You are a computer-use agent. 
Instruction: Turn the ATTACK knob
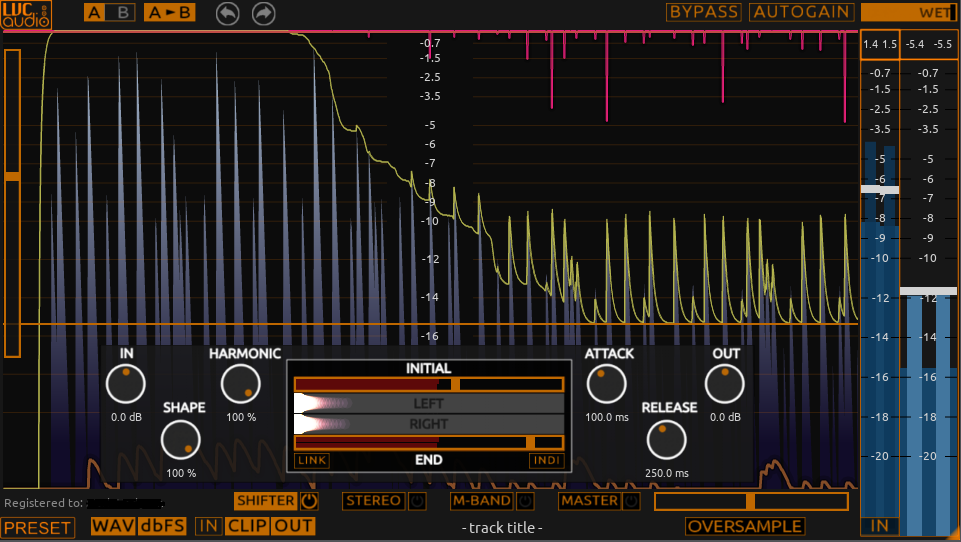(607, 384)
